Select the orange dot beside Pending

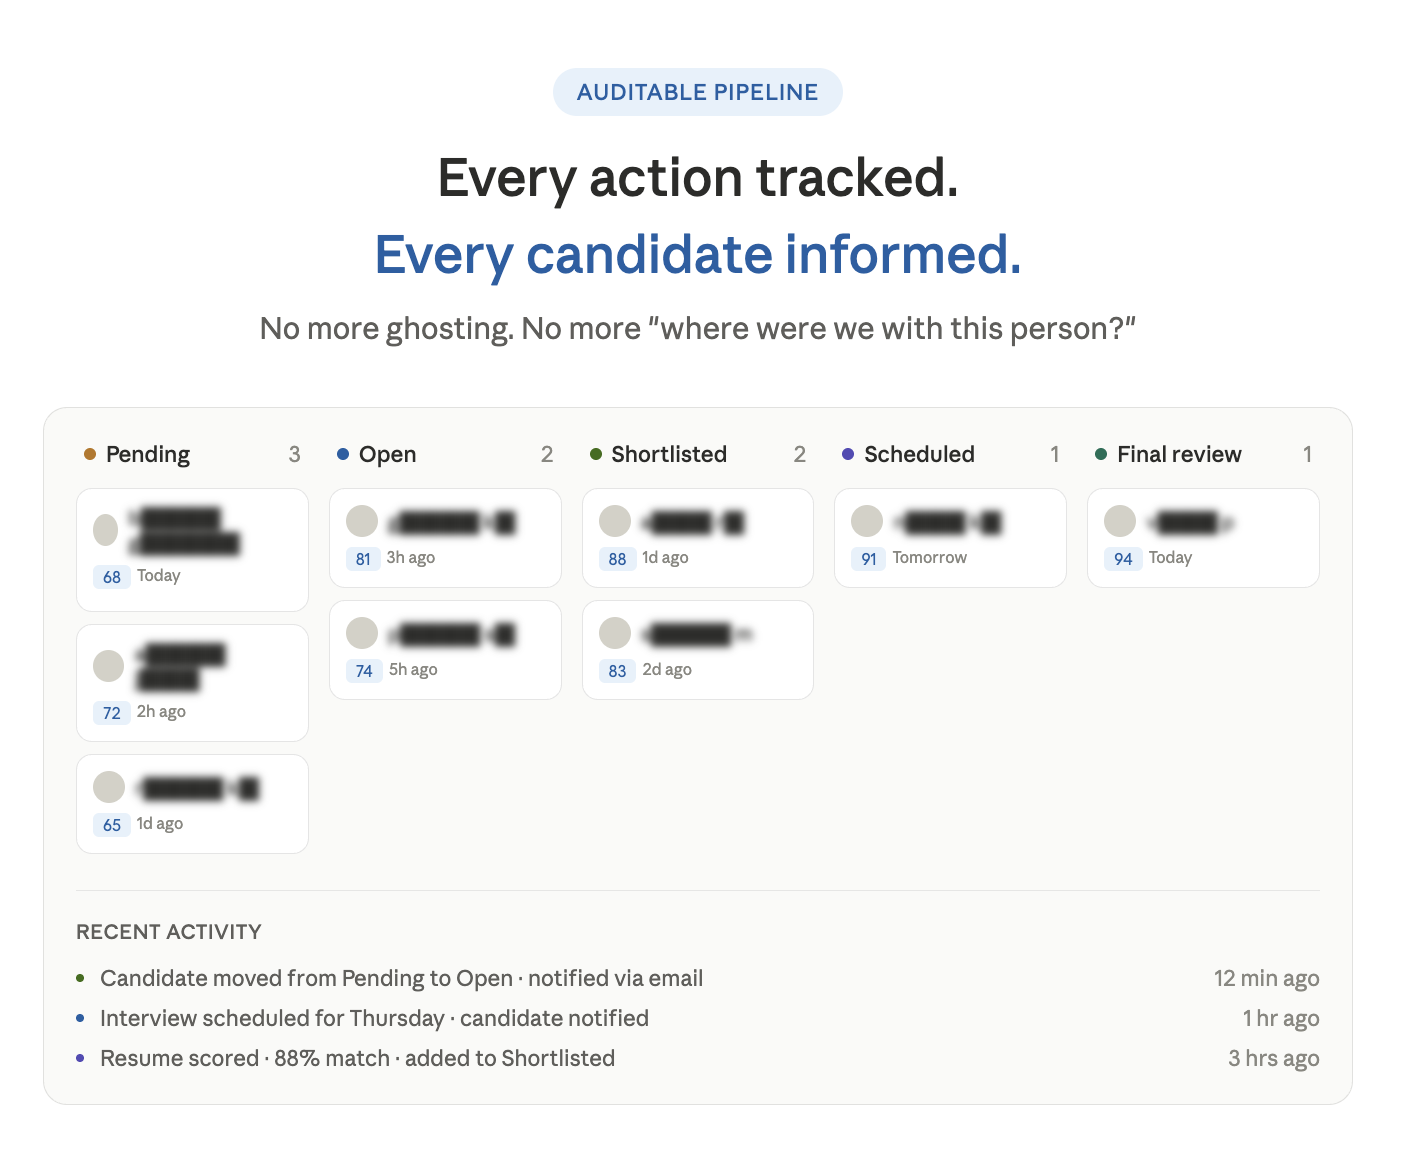[90, 454]
